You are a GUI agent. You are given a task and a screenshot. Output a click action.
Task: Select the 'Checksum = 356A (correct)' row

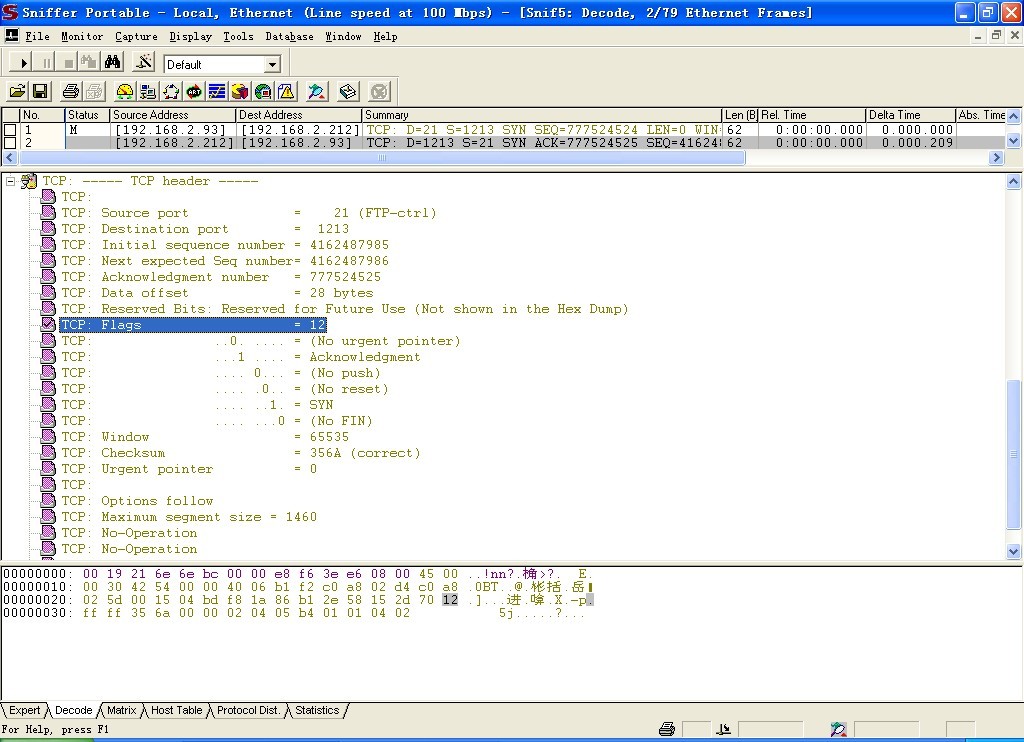click(240, 453)
